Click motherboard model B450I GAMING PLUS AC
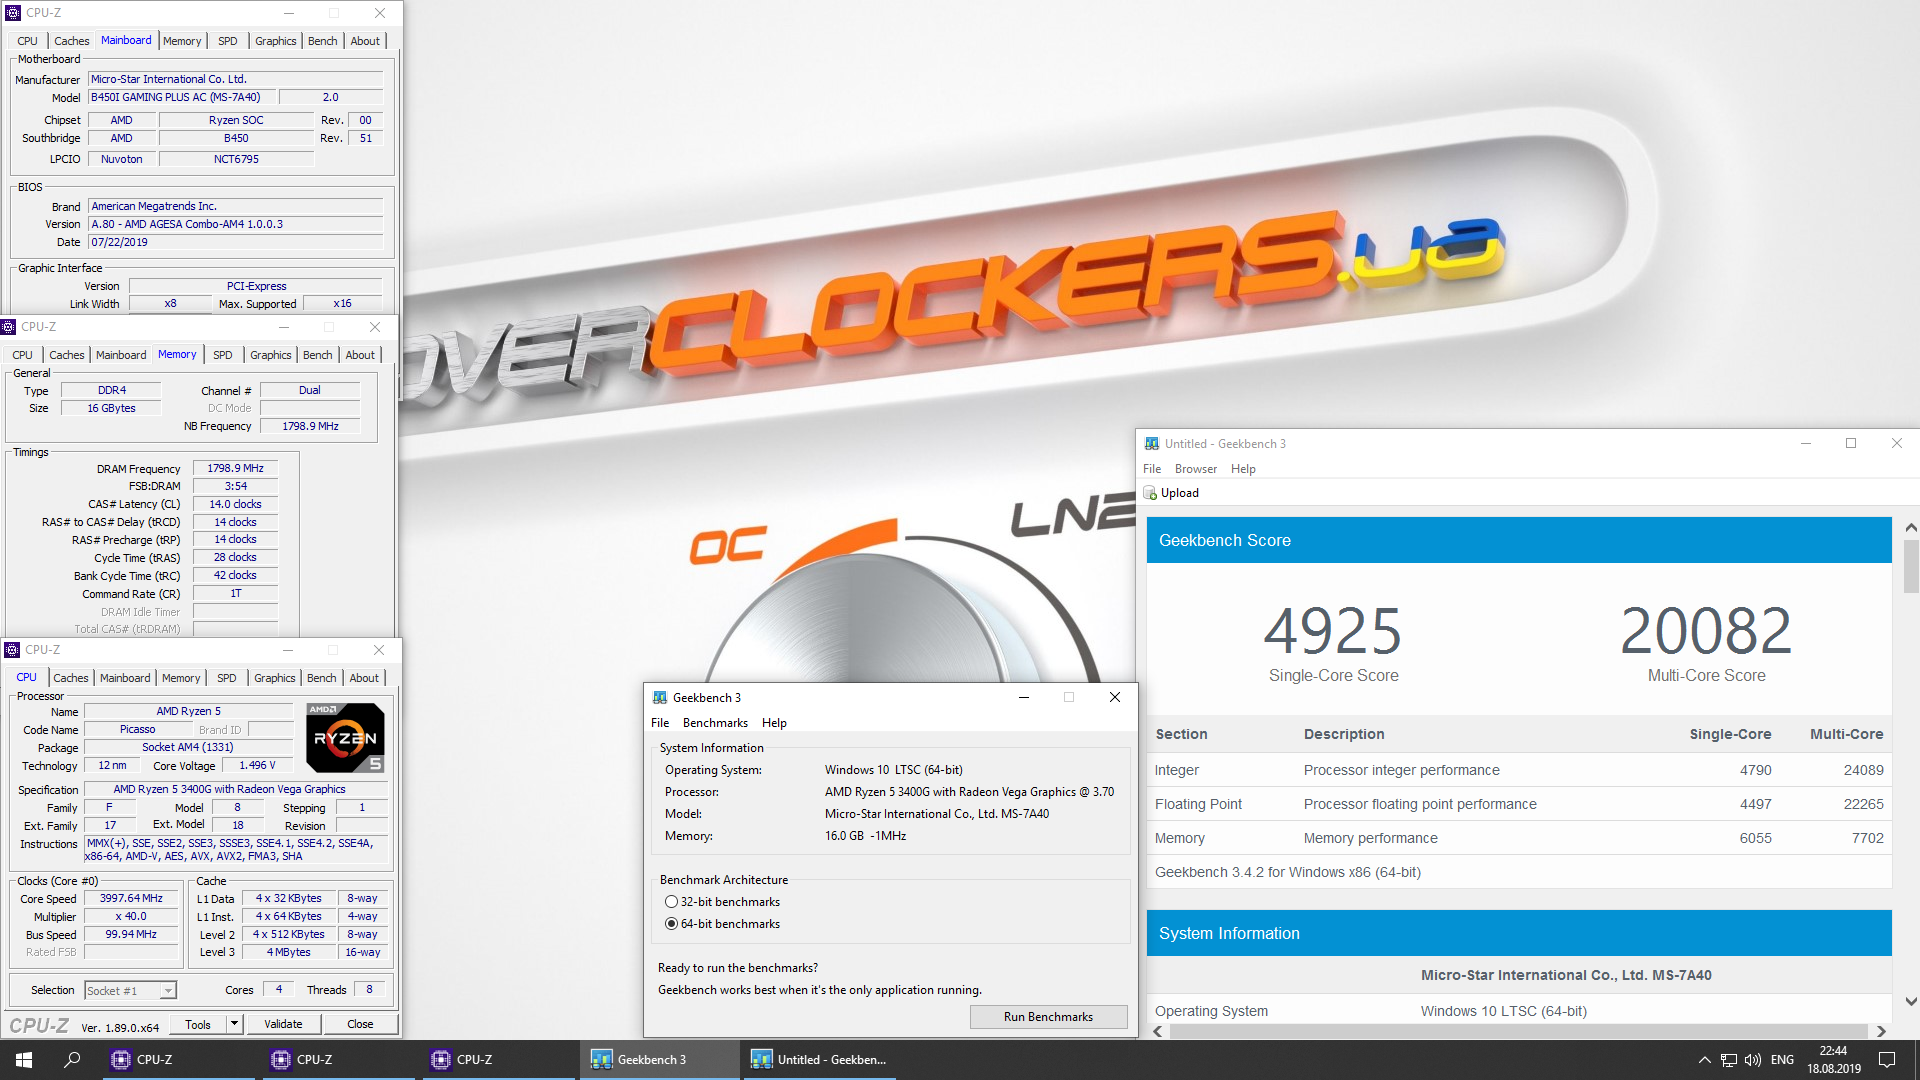The image size is (1920, 1080). tap(182, 97)
